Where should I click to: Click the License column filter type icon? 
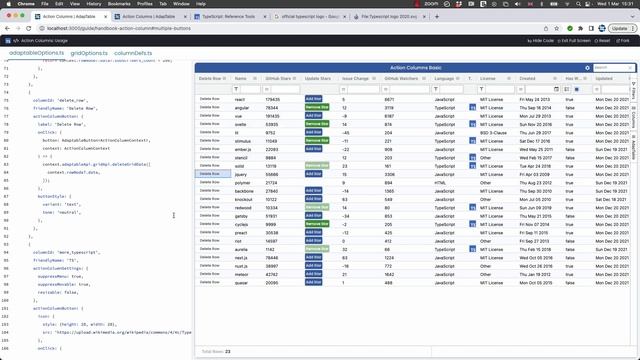tap(482, 89)
